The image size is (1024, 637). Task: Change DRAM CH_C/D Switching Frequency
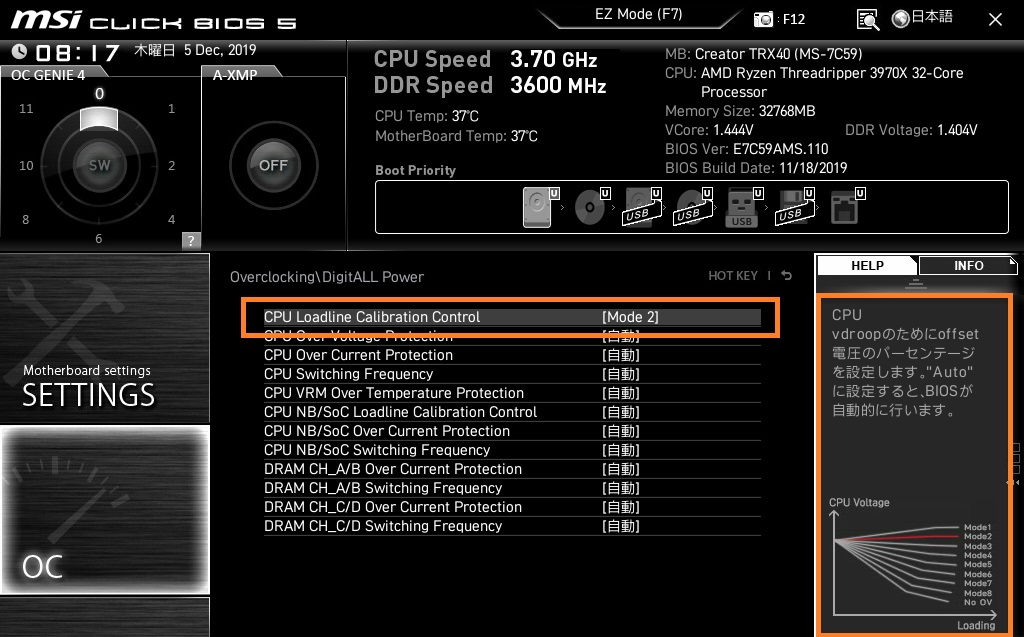[x=512, y=525]
